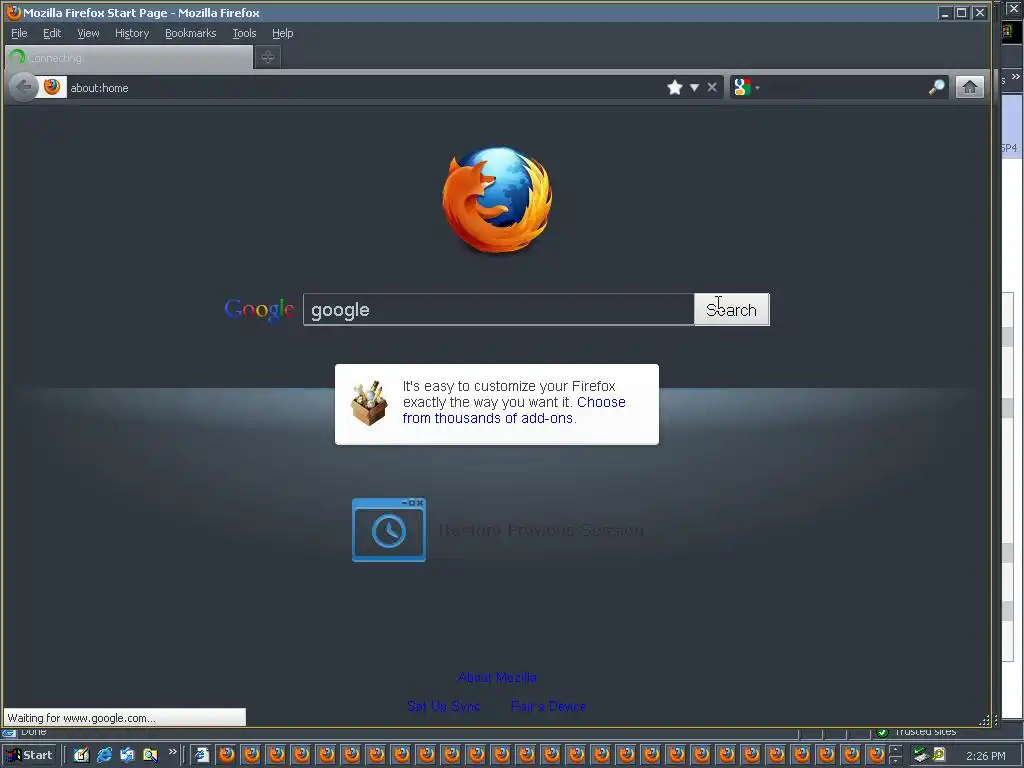The height and width of the screenshot is (768, 1024).
Task: Open the Tools menu
Action: (x=244, y=33)
